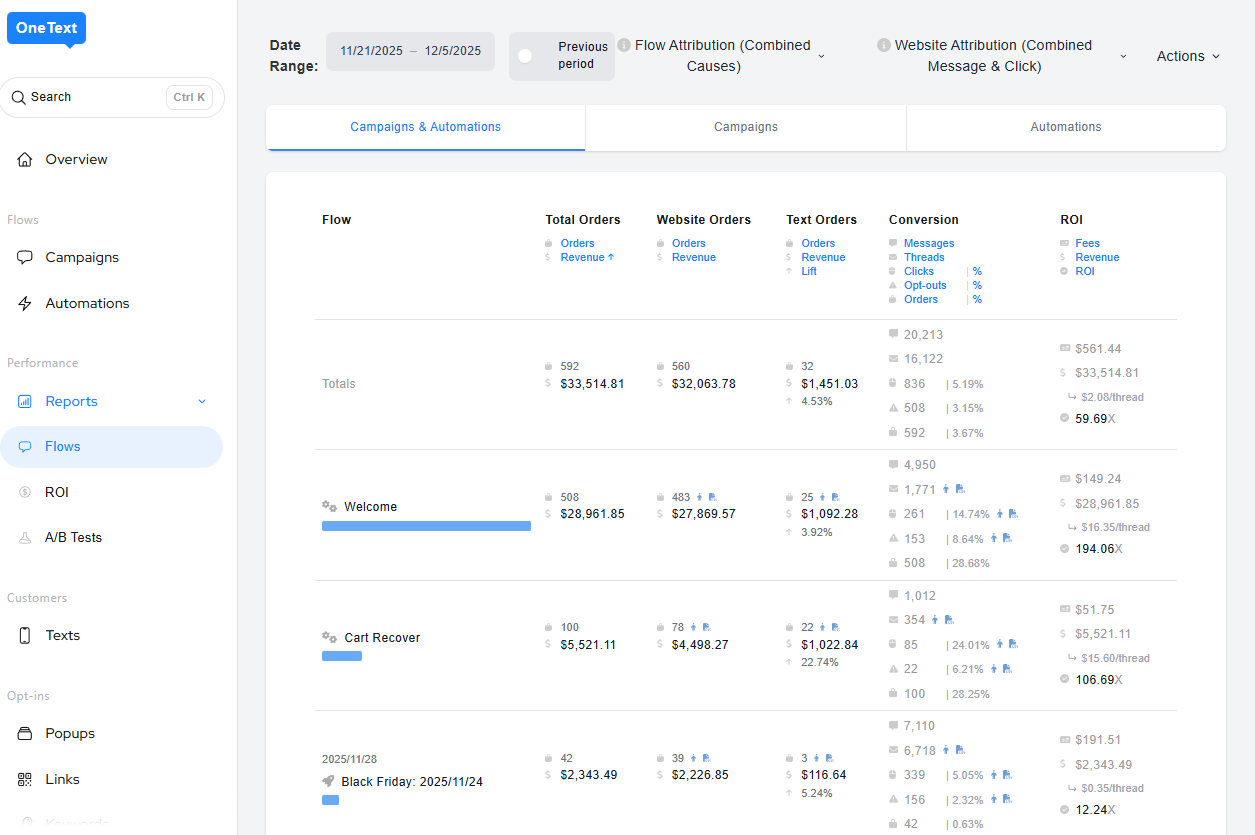Click the date range field
Screen dimensions: 1255x835
[x=410, y=51]
